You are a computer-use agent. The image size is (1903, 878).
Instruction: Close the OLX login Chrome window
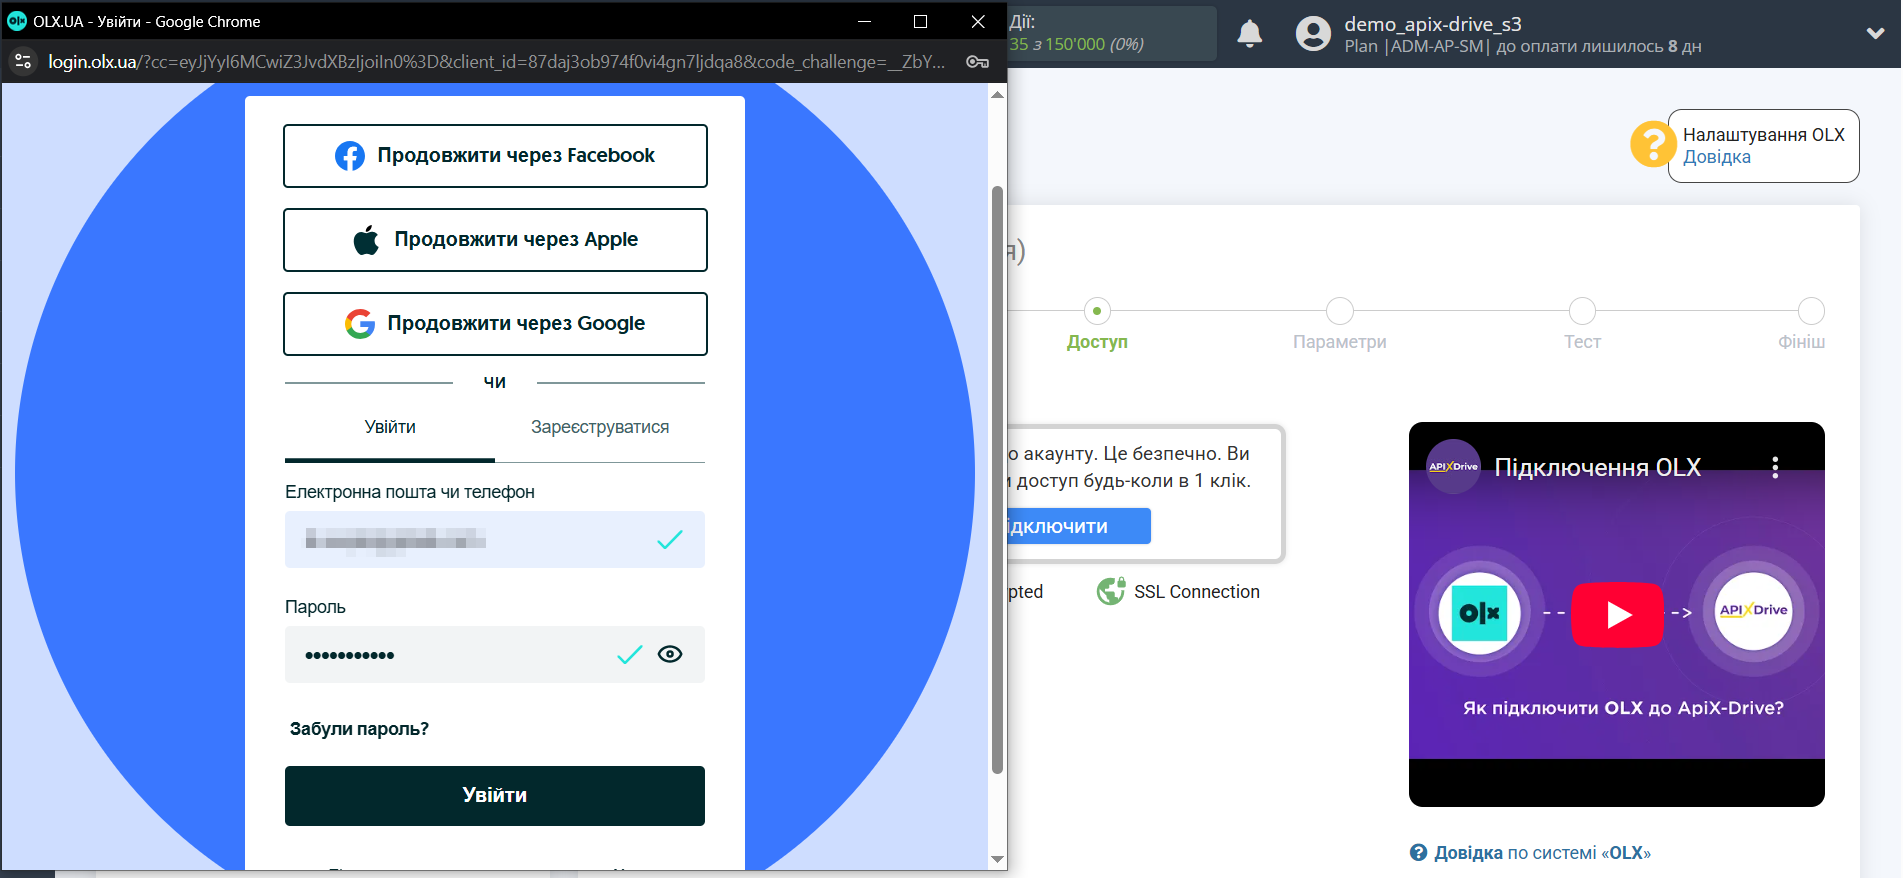coord(978,21)
